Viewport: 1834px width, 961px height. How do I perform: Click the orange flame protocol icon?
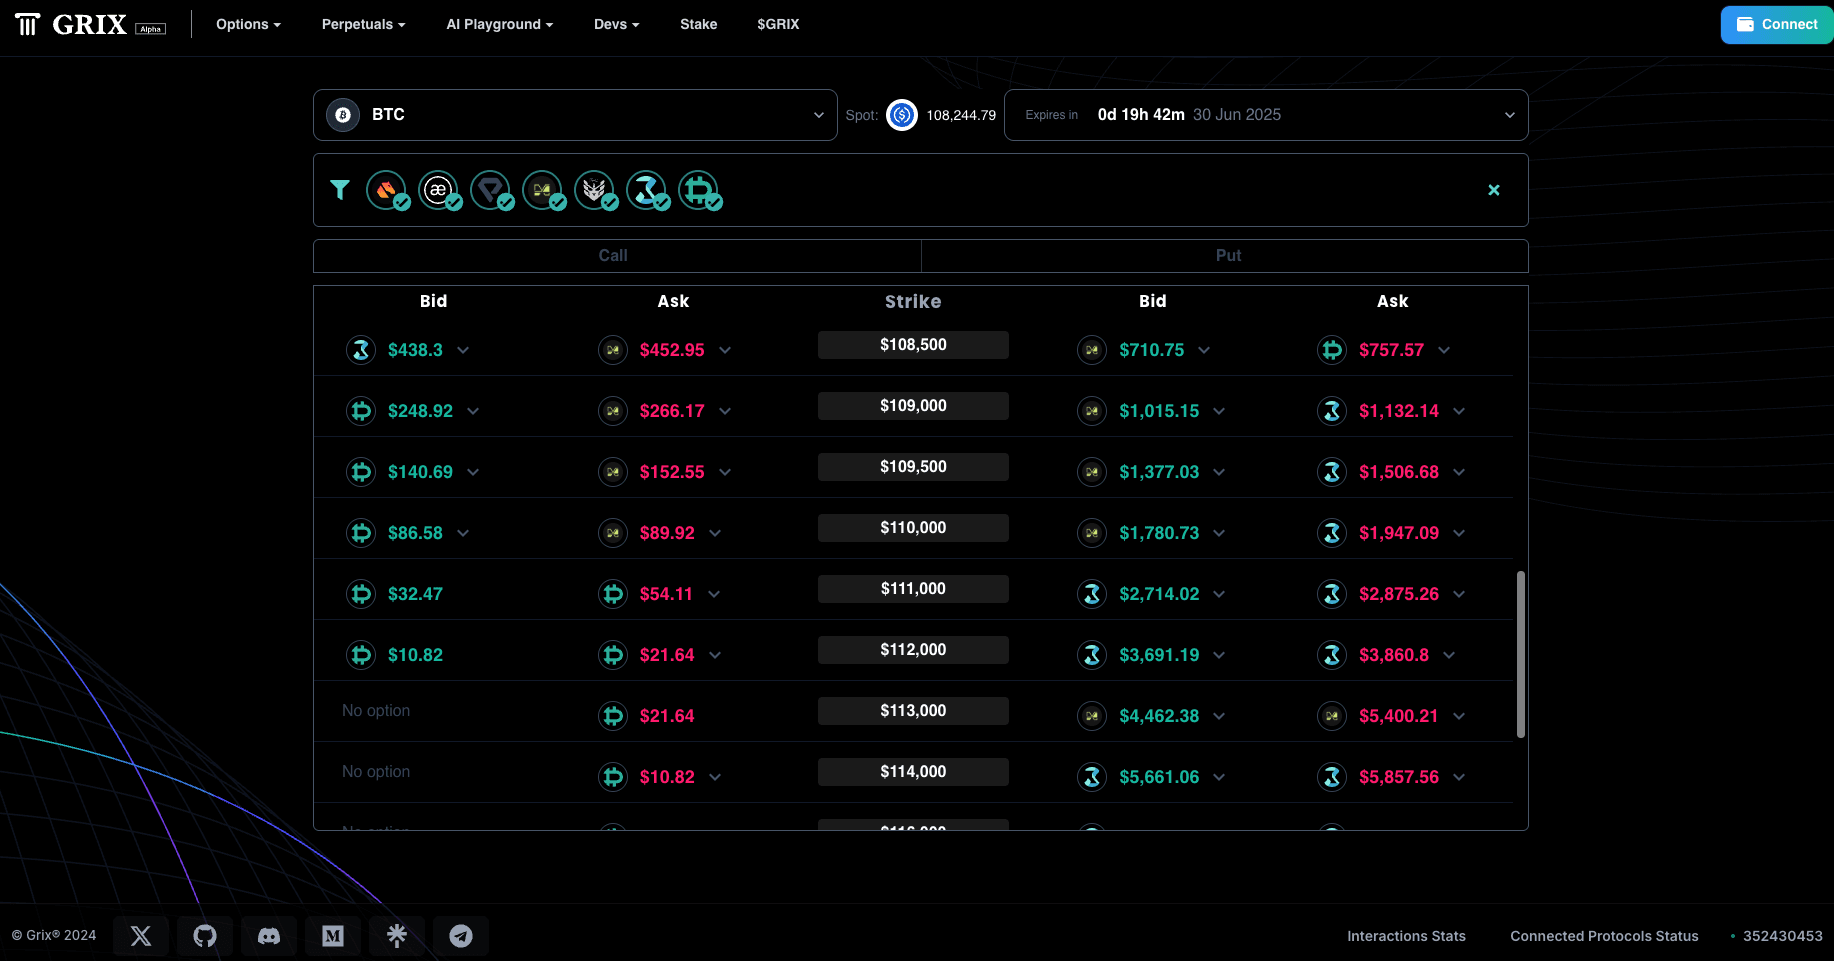coord(388,189)
